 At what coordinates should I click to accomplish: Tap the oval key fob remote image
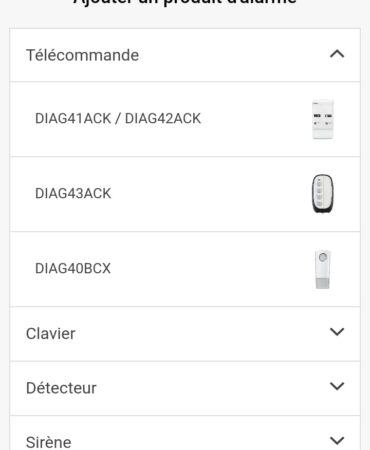(322, 194)
